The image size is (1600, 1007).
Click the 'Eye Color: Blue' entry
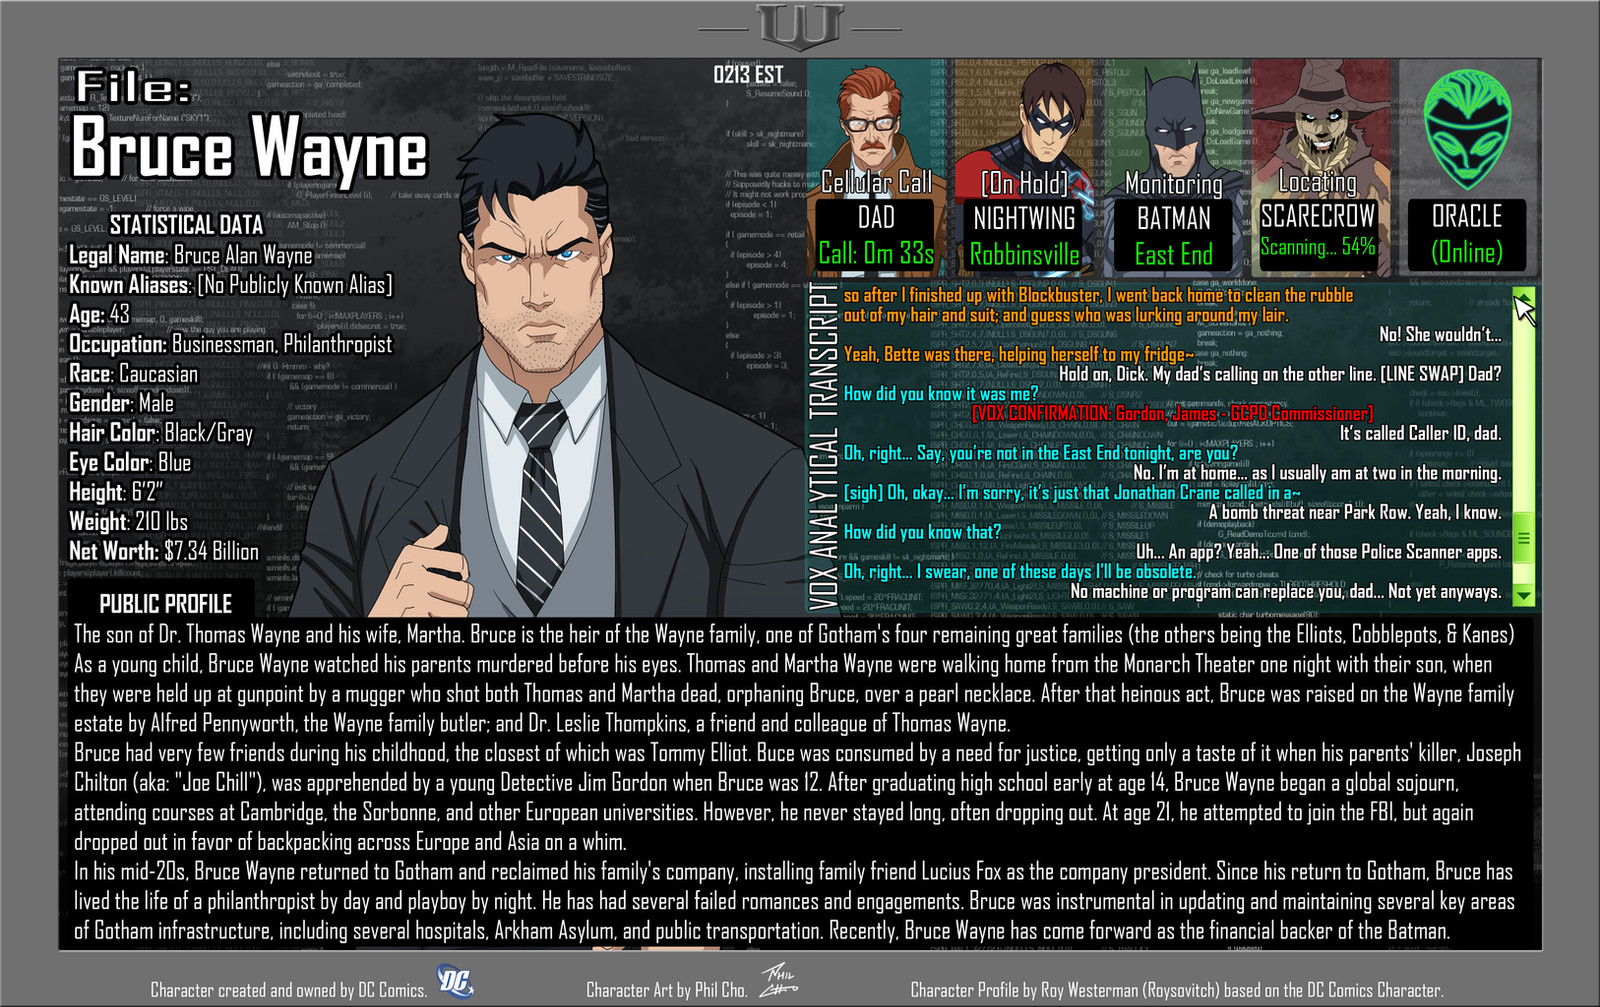click(x=130, y=463)
